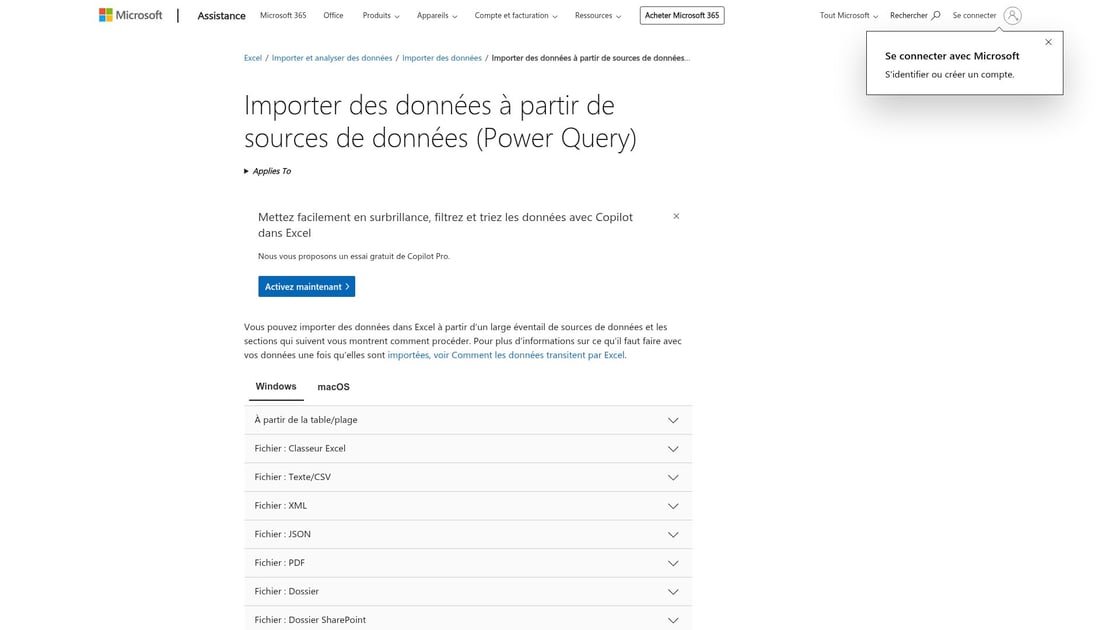Go to Microsoft 365 menu item
This screenshot has width=1120, height=630.
(x=283, y=15)
